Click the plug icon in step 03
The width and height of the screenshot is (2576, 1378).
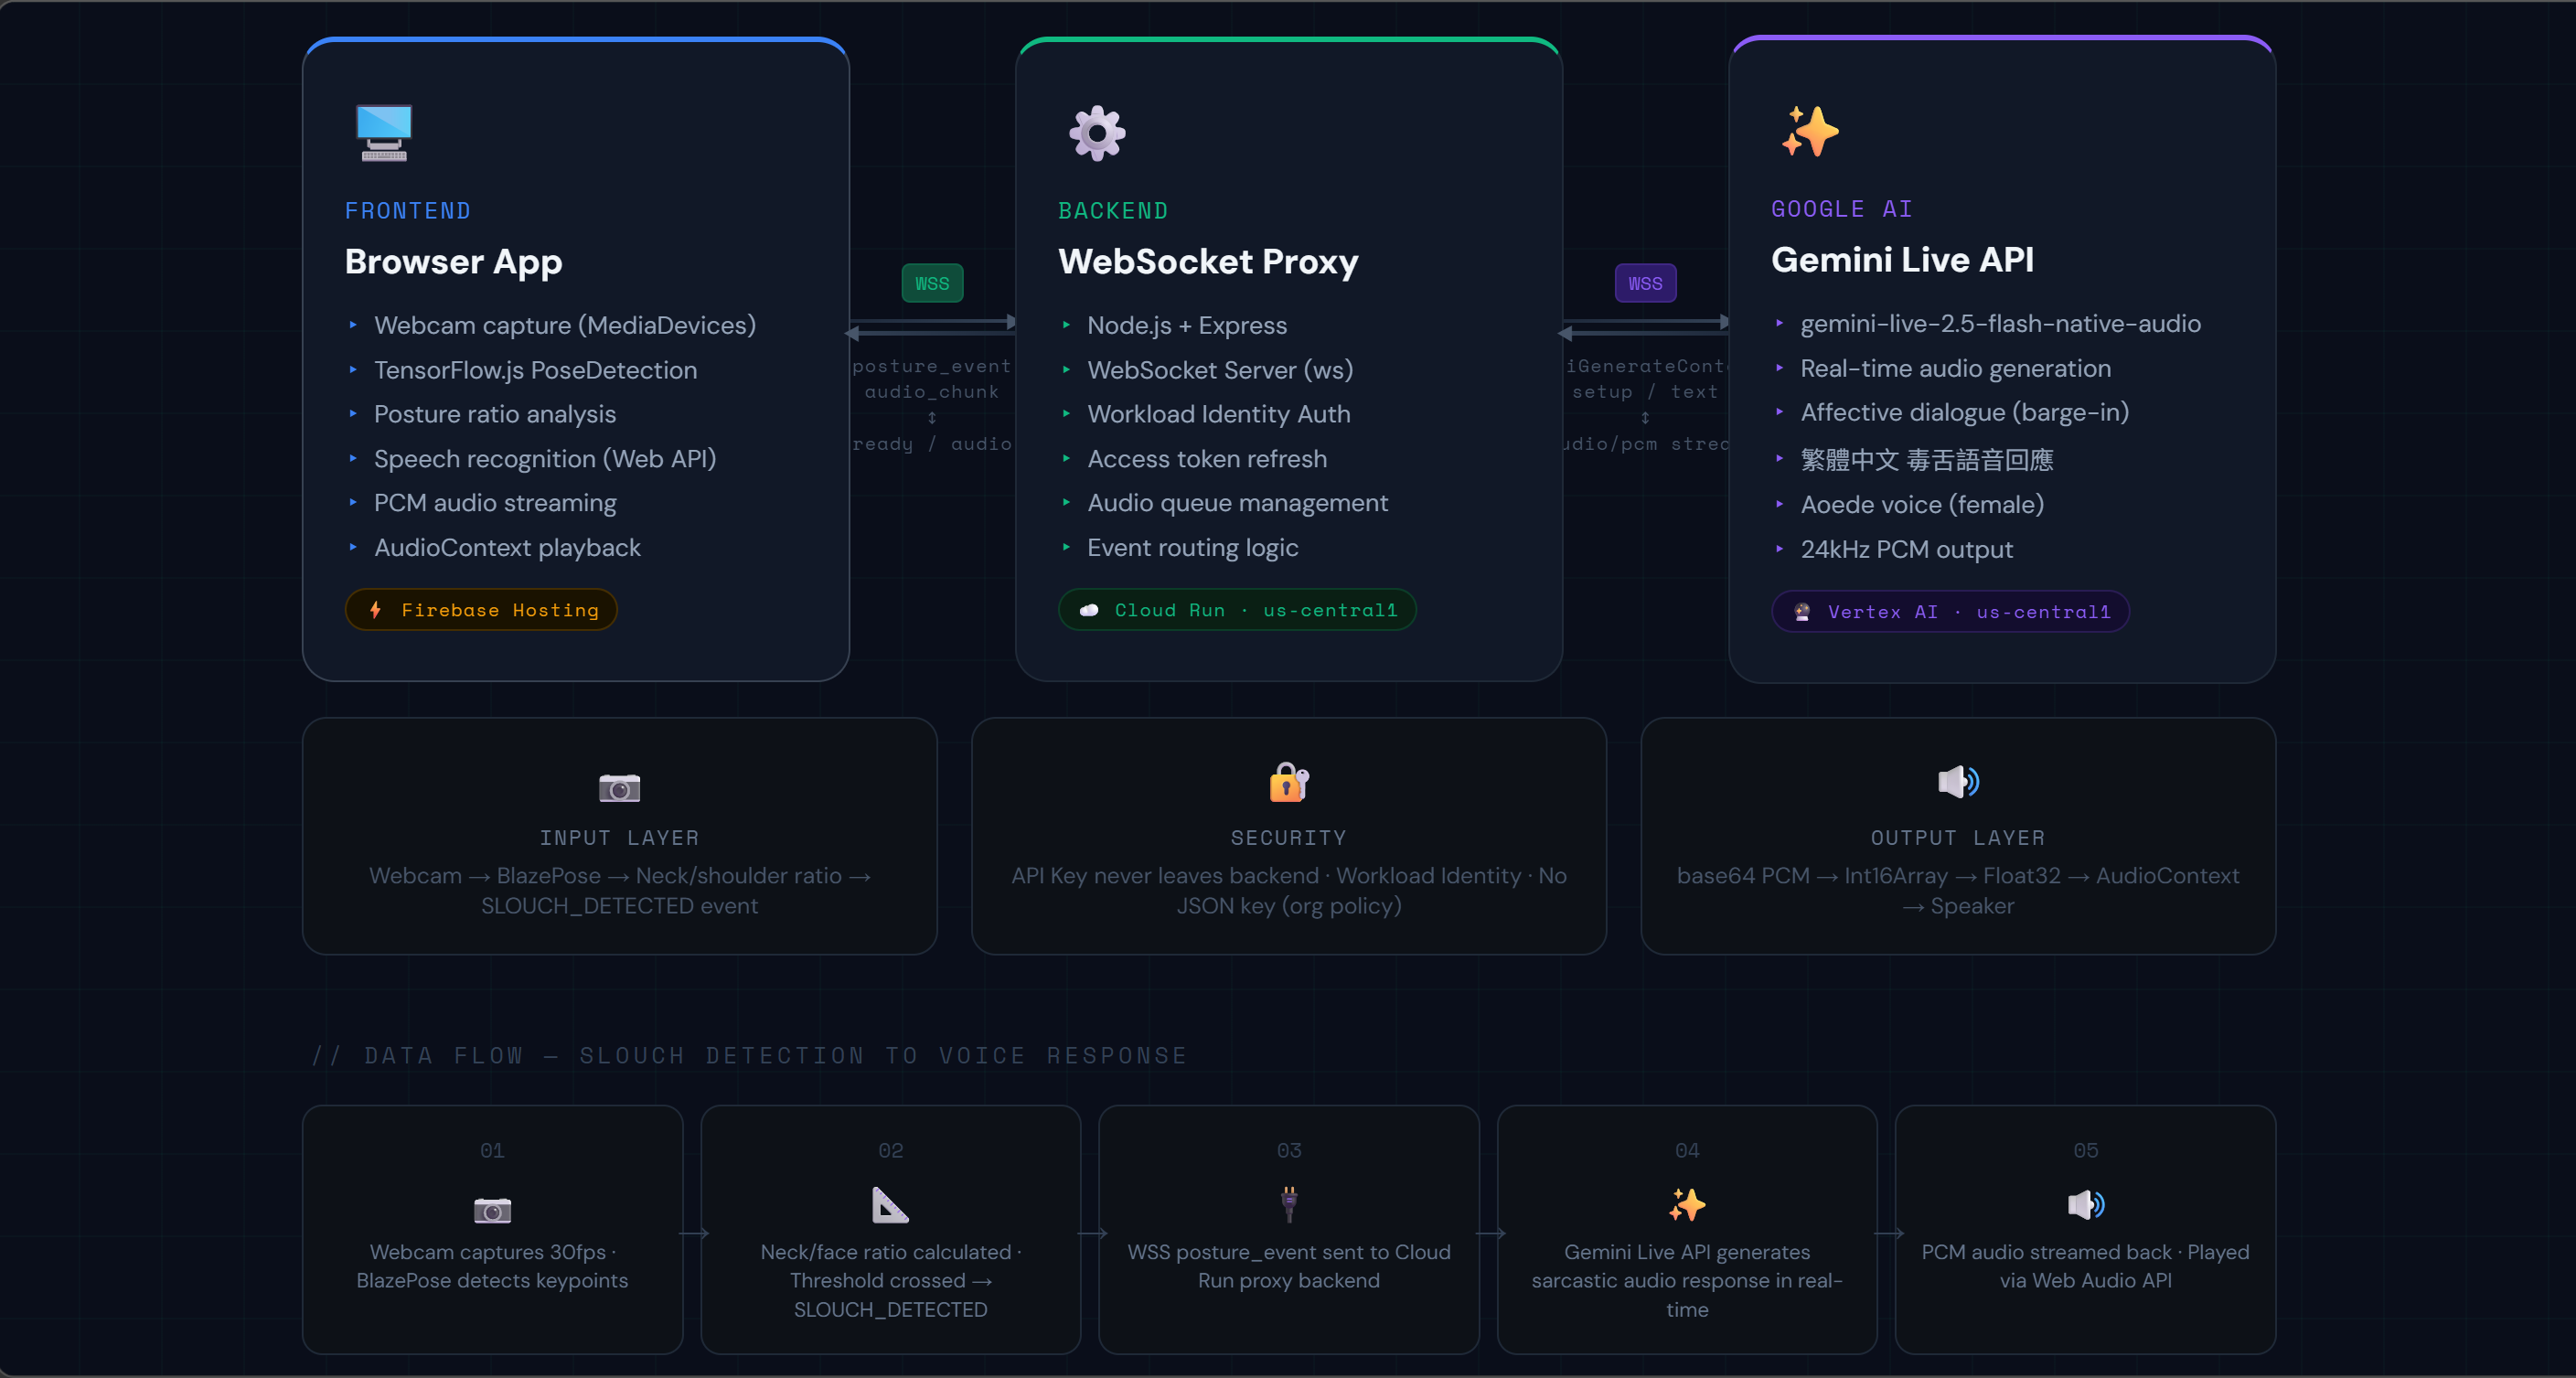pyautogui.click(x=1289, y=1205)
